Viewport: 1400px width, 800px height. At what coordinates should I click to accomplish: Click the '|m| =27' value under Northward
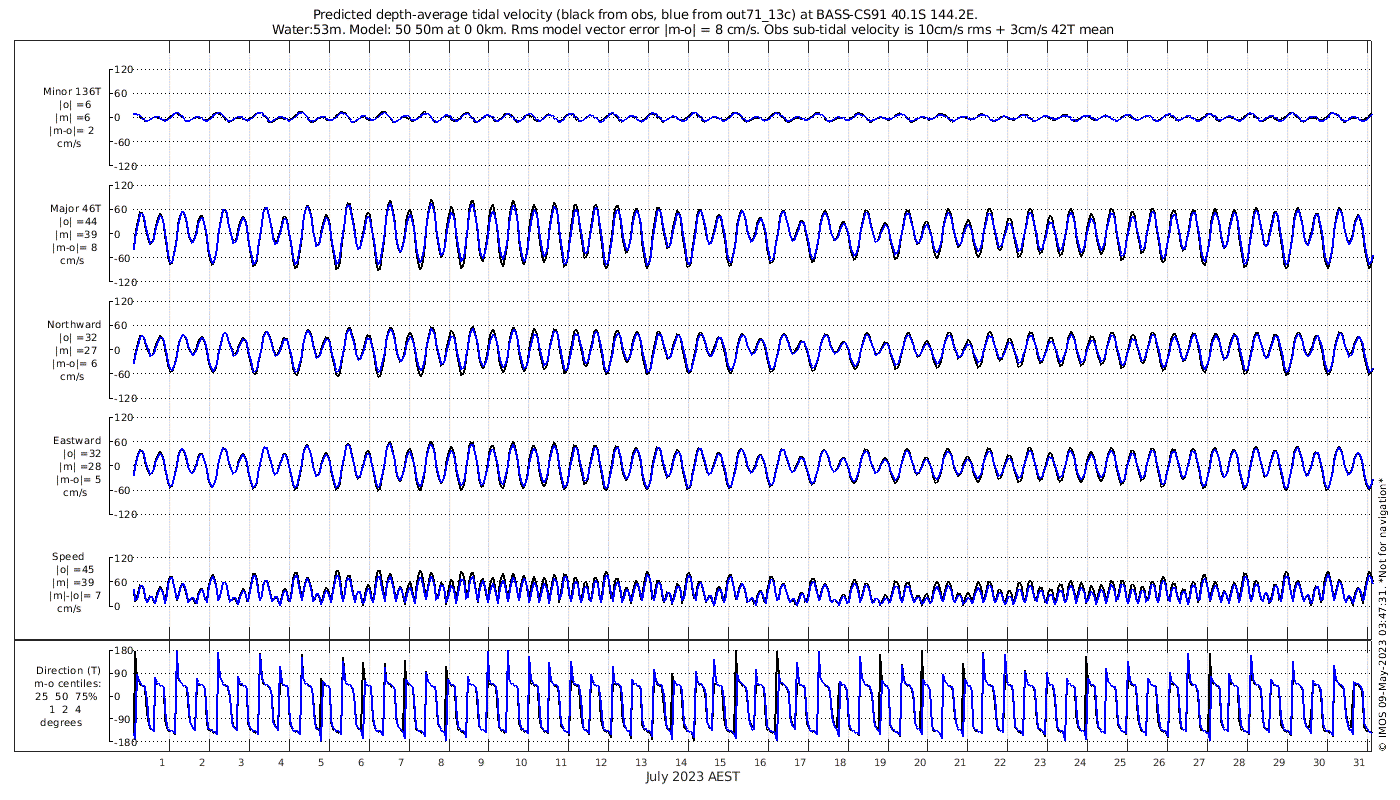[76, 350]
